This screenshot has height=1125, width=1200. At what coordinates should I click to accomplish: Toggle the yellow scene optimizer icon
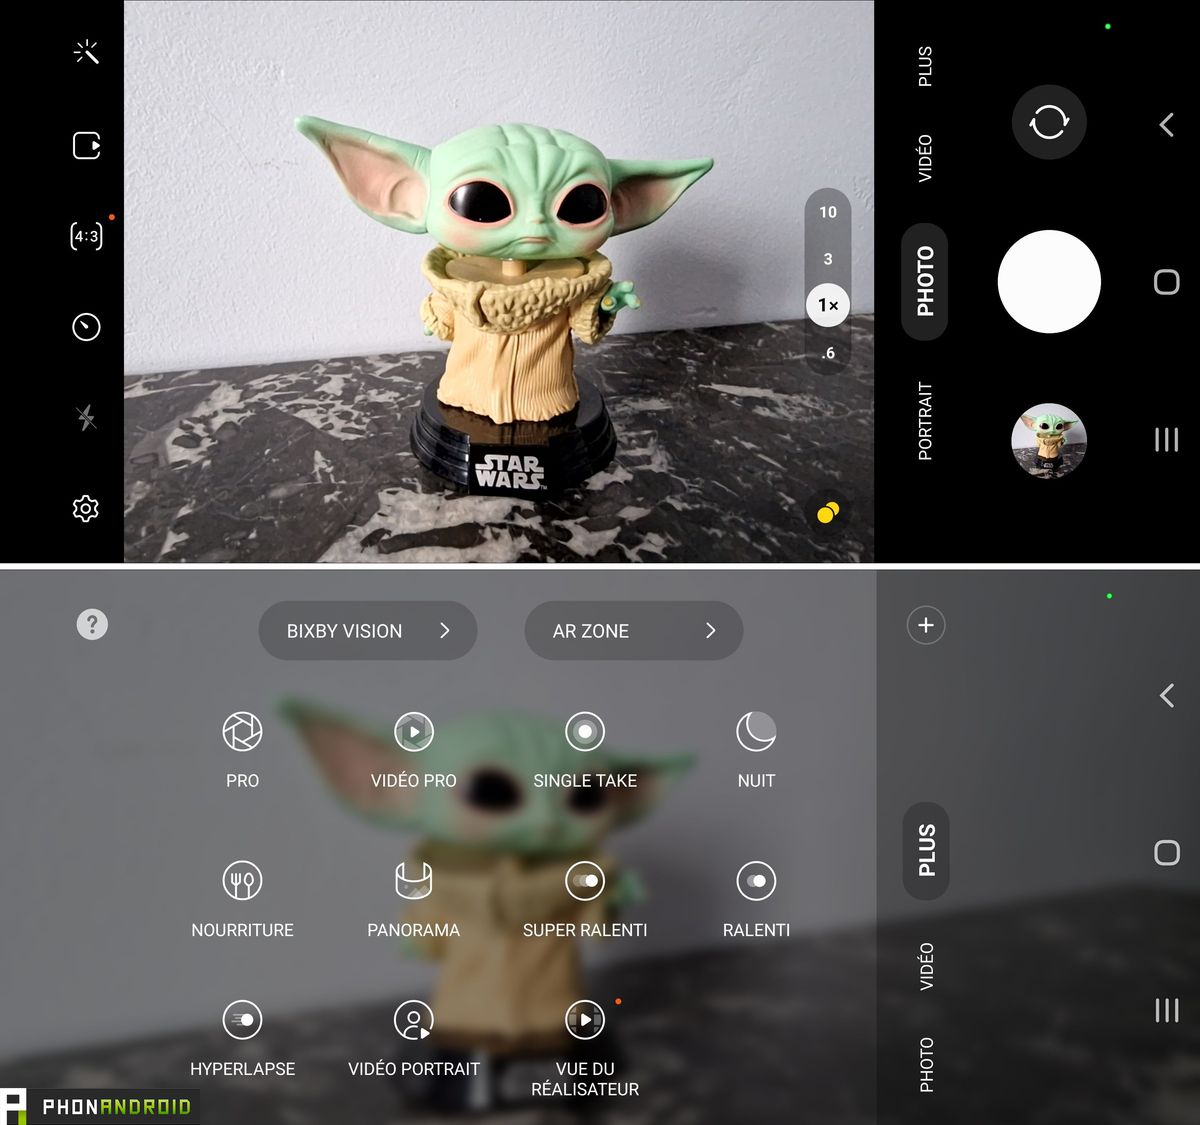[x=828, y=513]
